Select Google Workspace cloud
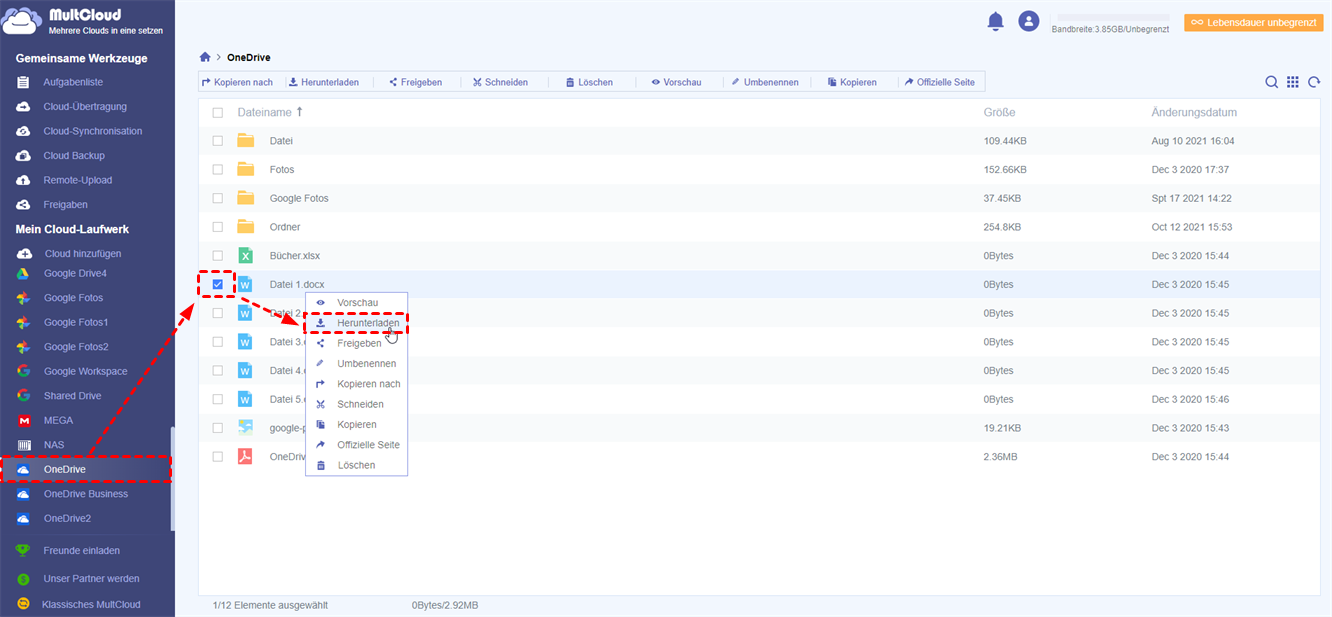Viewport: 1332px width, 617px height. click(85, 371)
